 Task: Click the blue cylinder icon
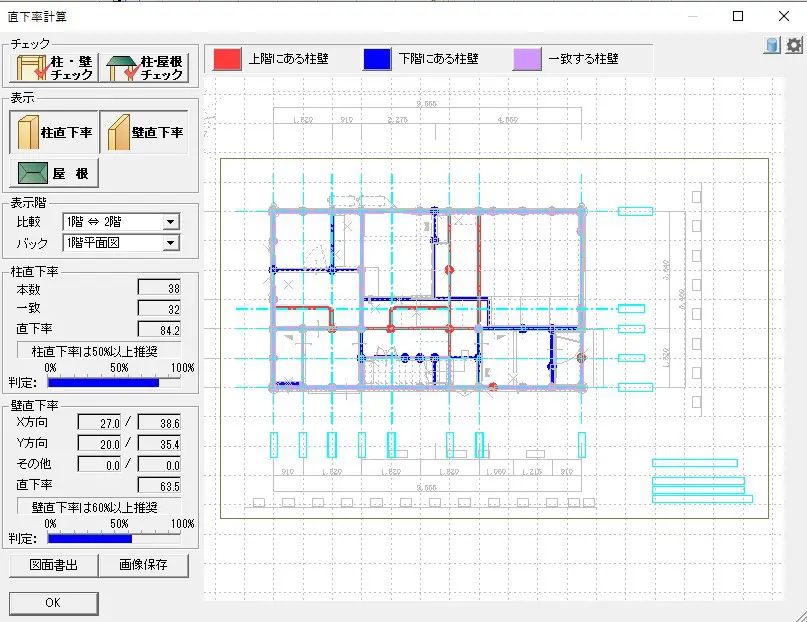point(772,45)
